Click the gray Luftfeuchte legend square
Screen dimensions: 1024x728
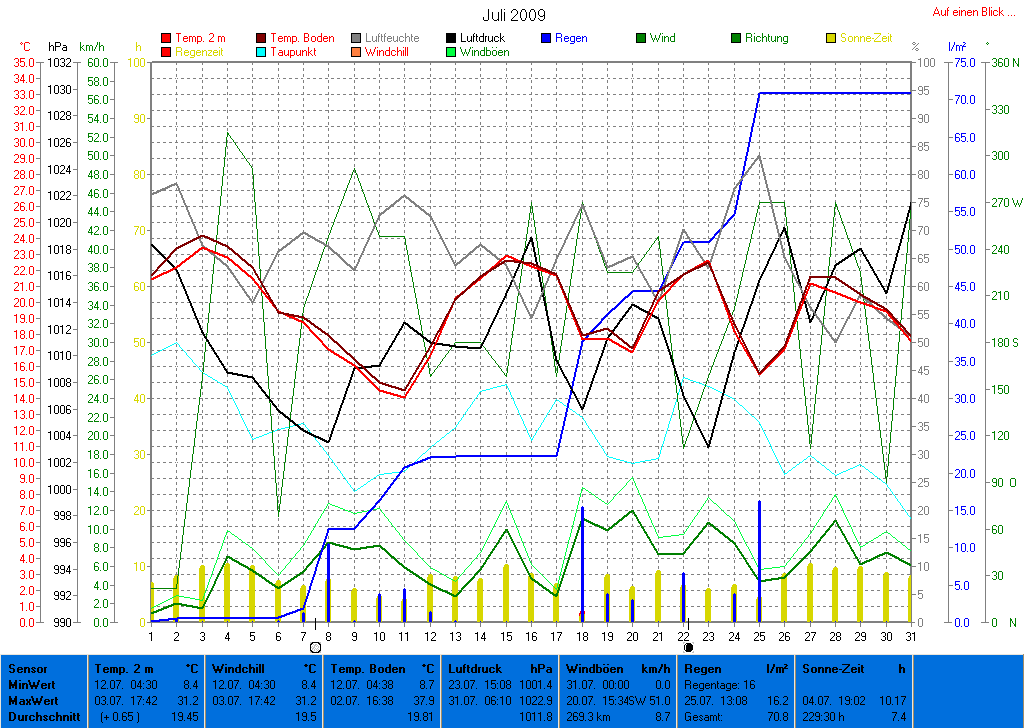coord(357,38)
